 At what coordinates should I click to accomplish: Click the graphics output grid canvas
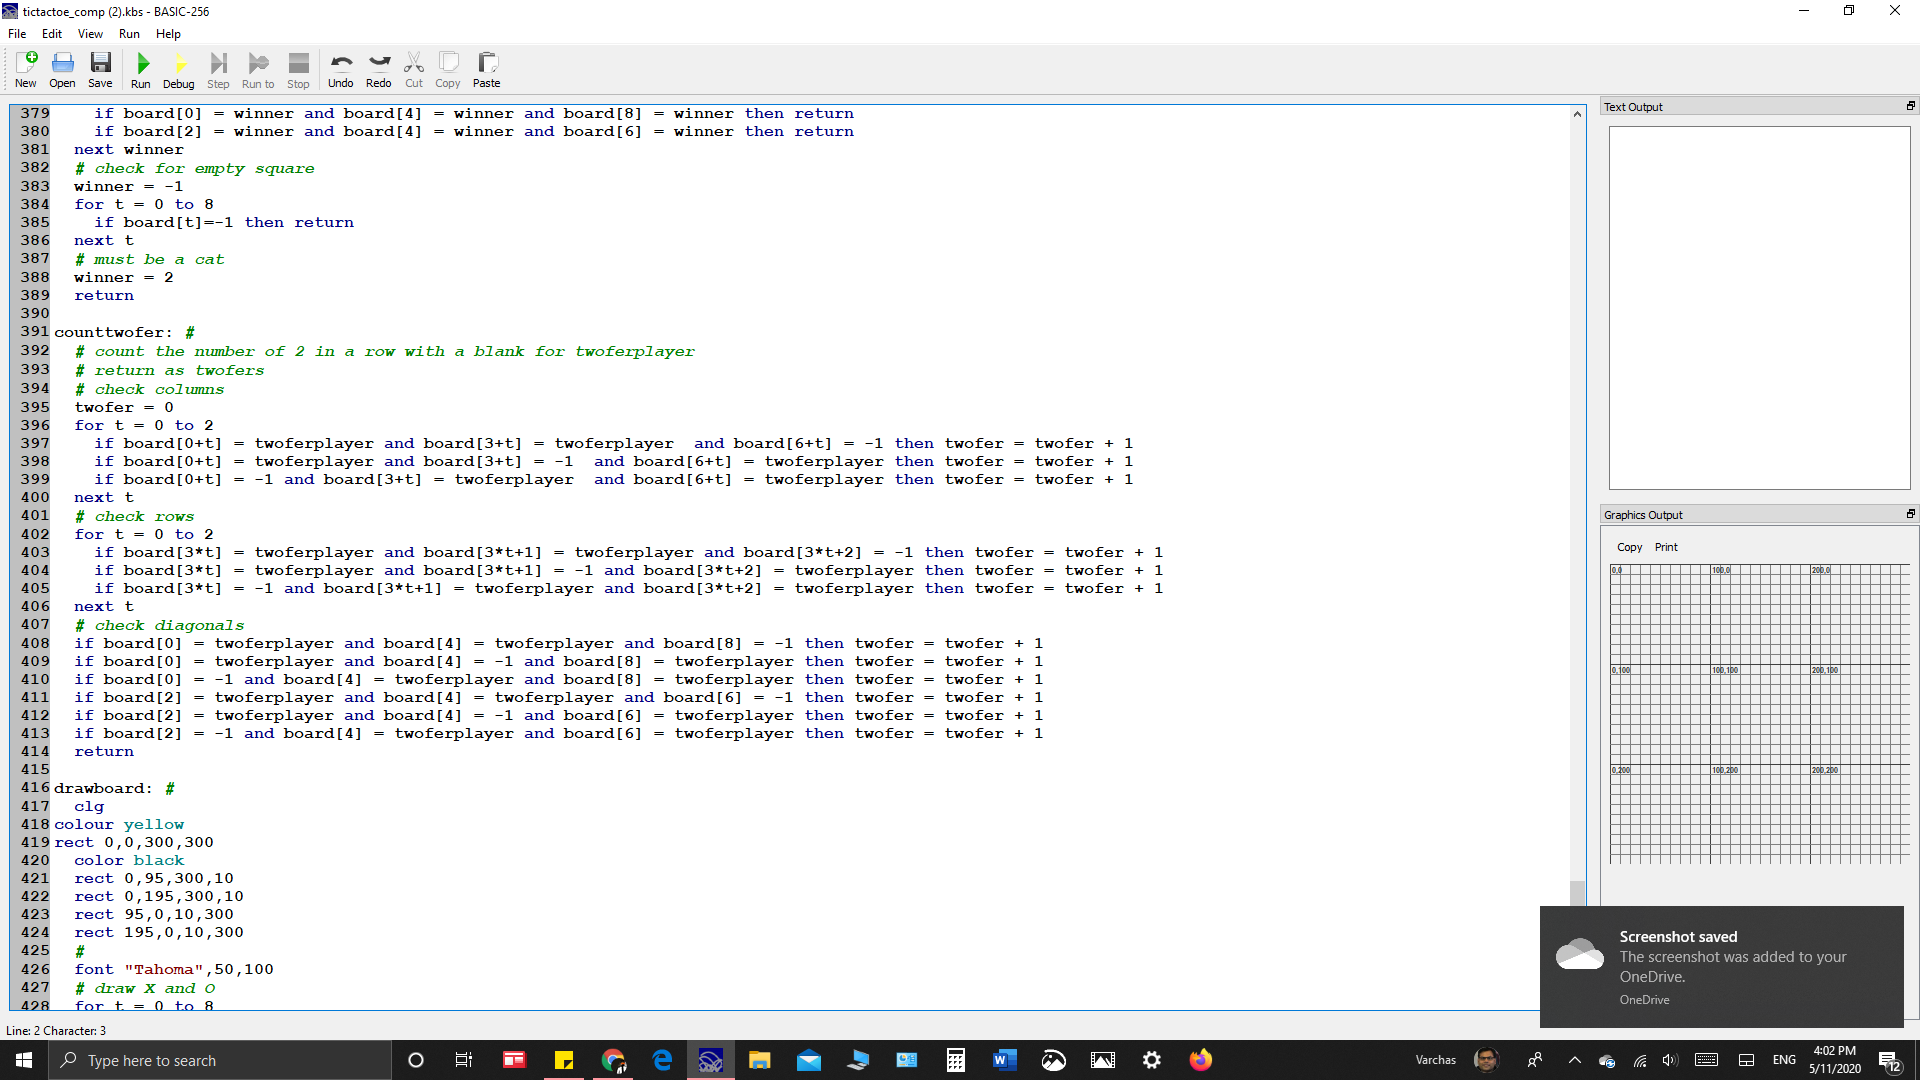click(1759, 713)
